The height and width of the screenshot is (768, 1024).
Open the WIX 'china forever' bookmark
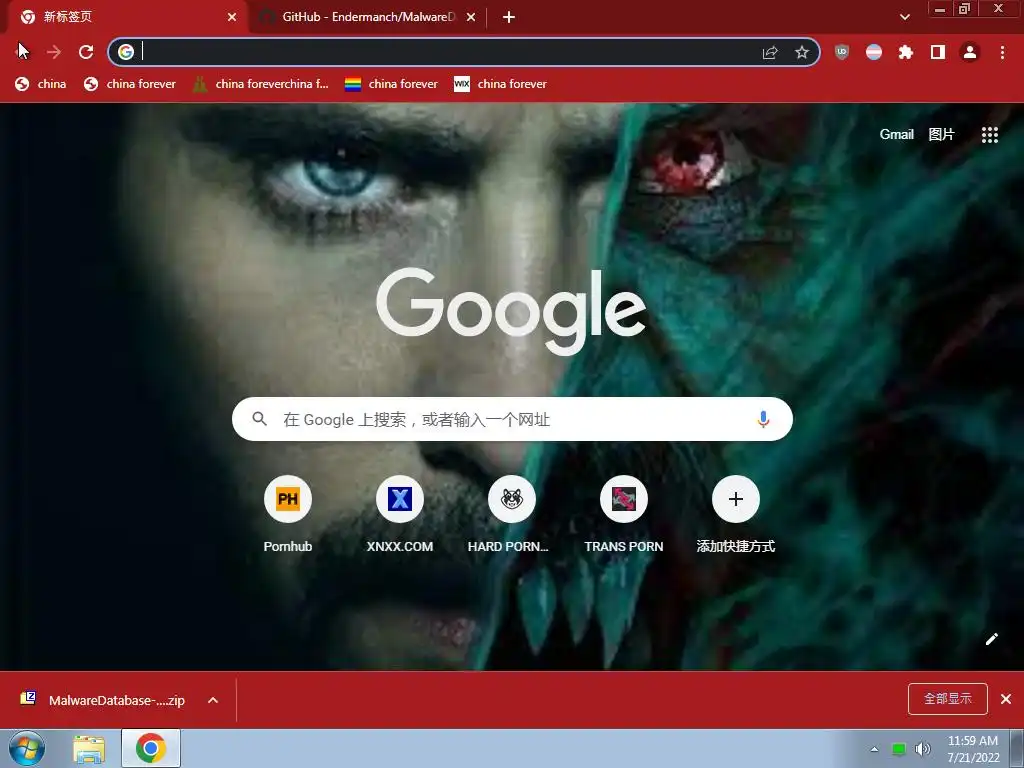500,84
